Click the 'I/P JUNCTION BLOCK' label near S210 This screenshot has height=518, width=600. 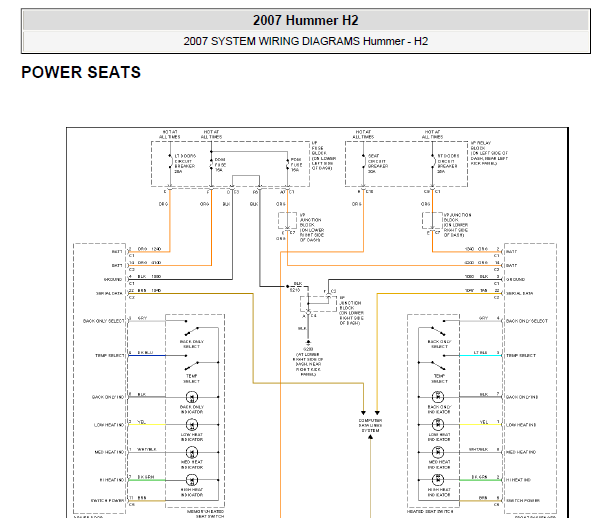(352, 310)
